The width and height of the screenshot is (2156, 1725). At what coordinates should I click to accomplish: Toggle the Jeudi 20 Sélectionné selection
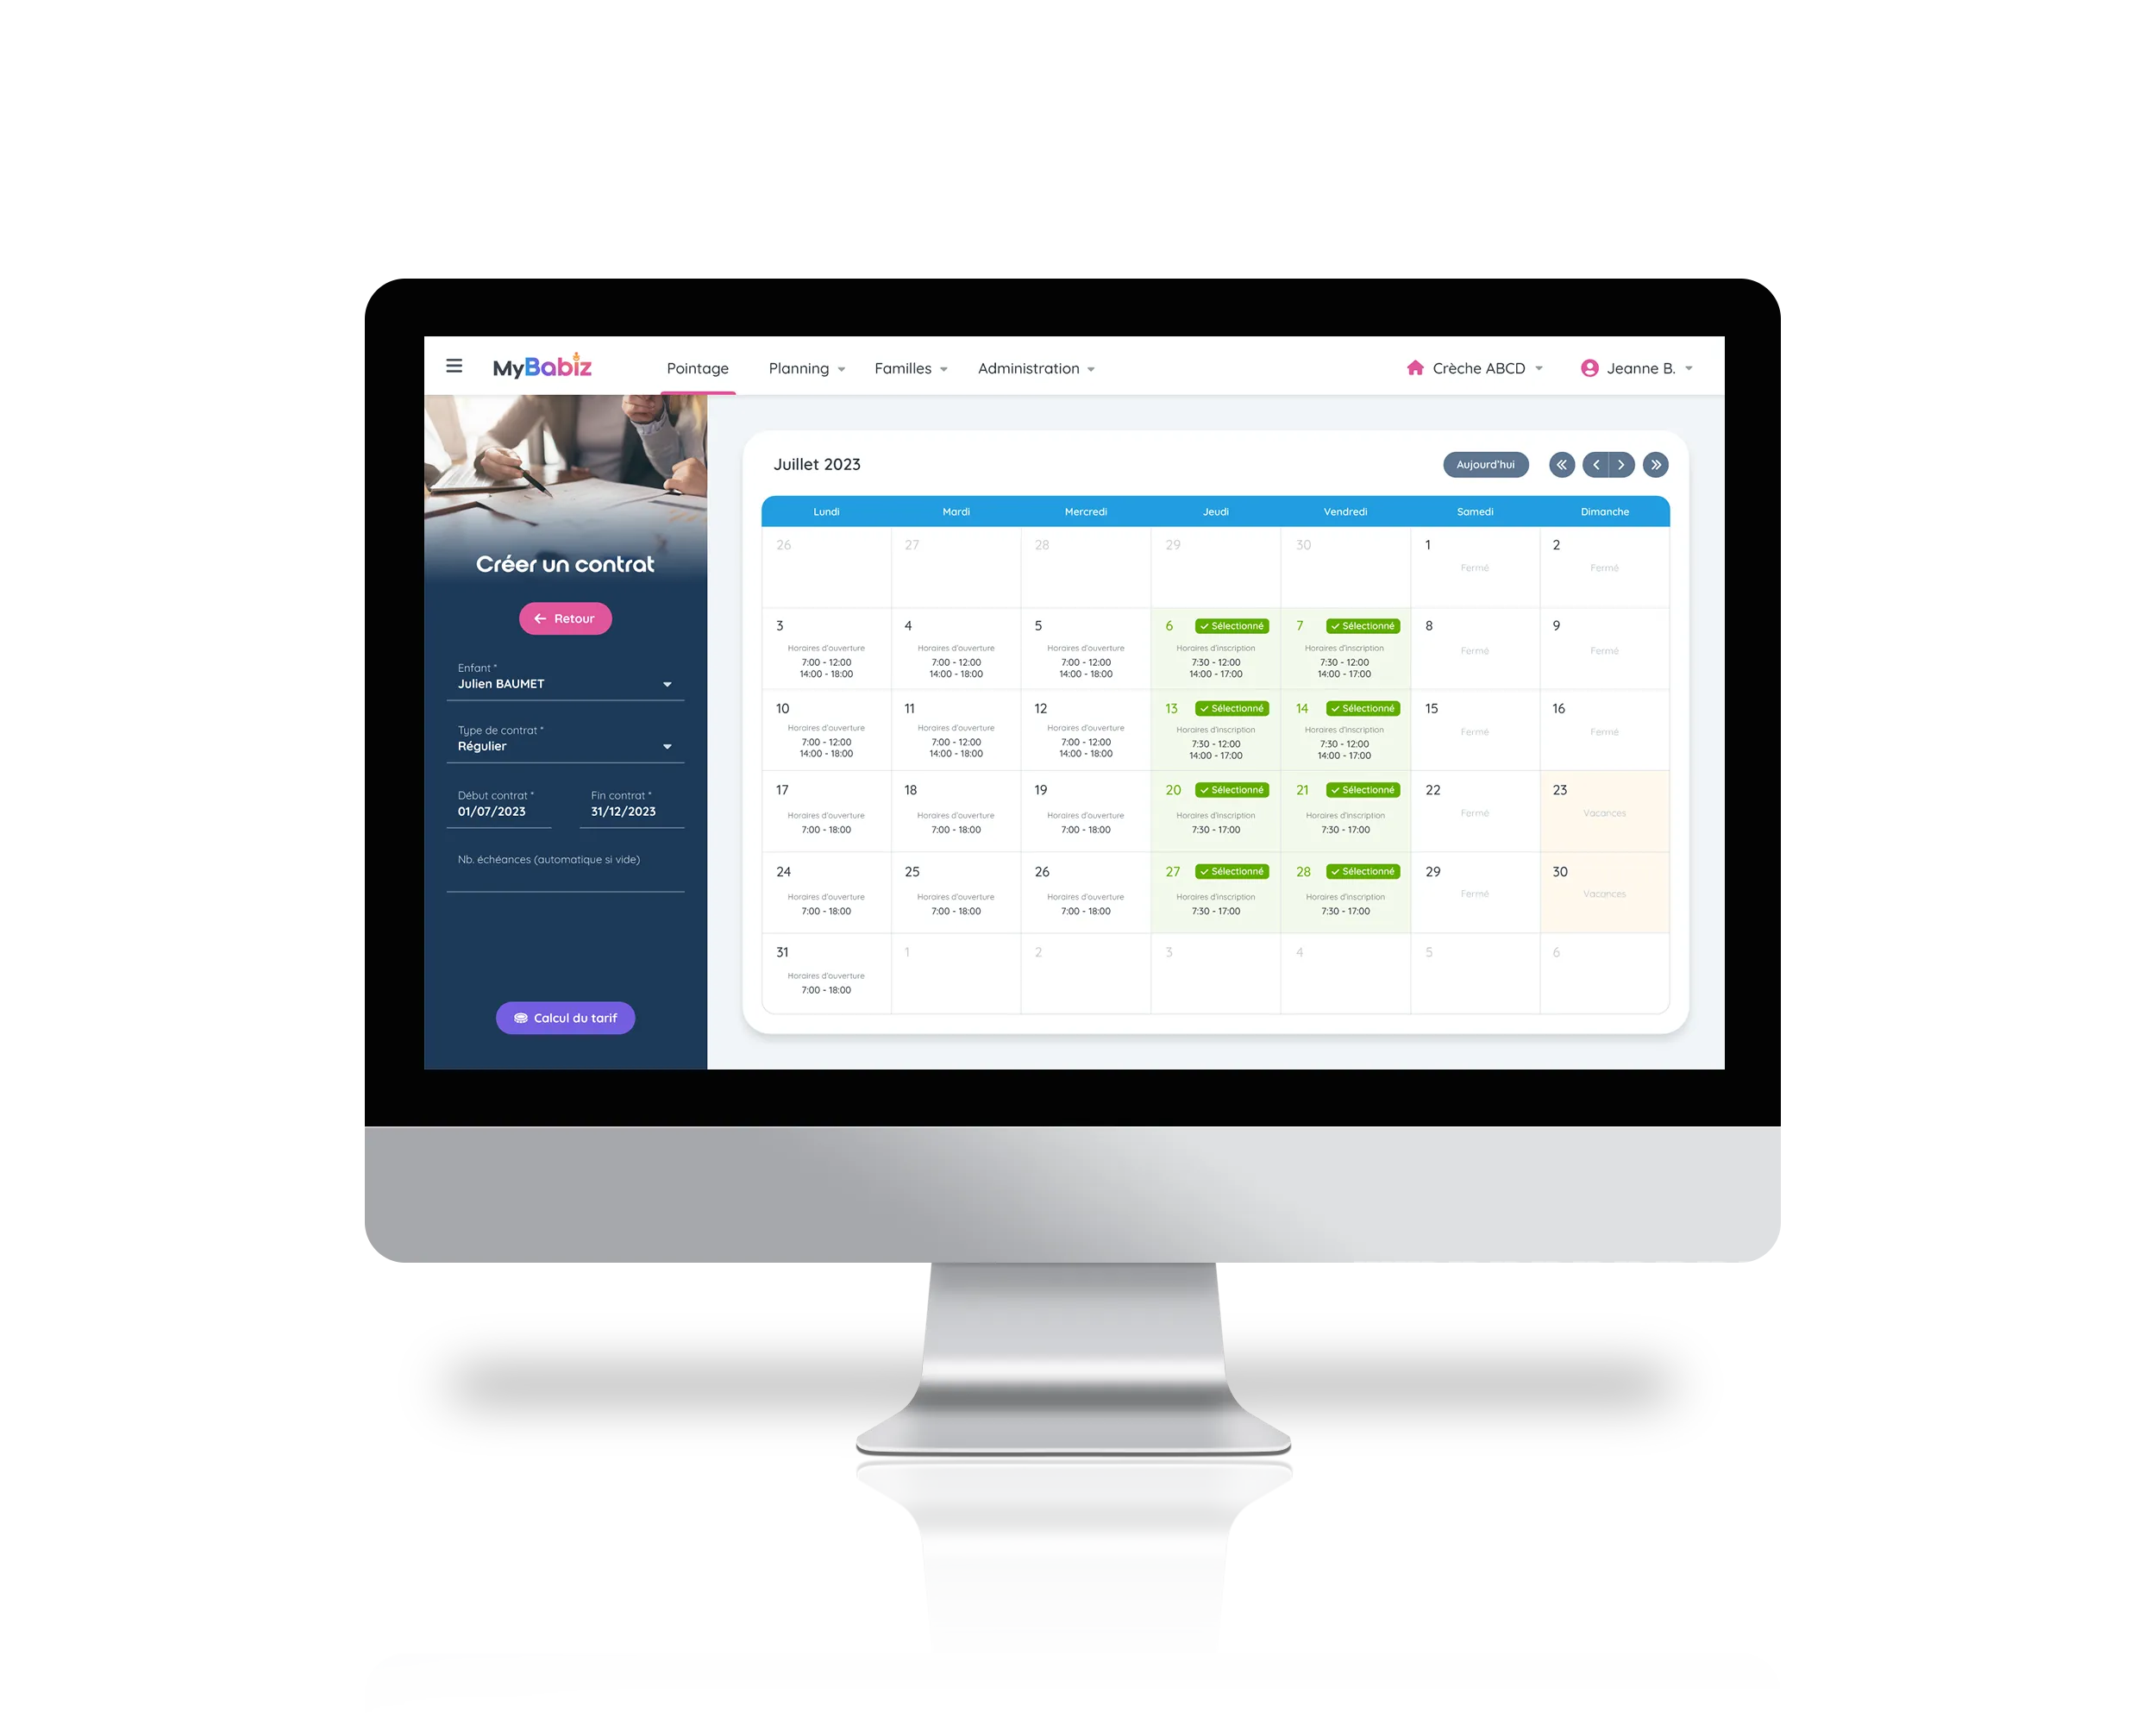[1232, 788]
